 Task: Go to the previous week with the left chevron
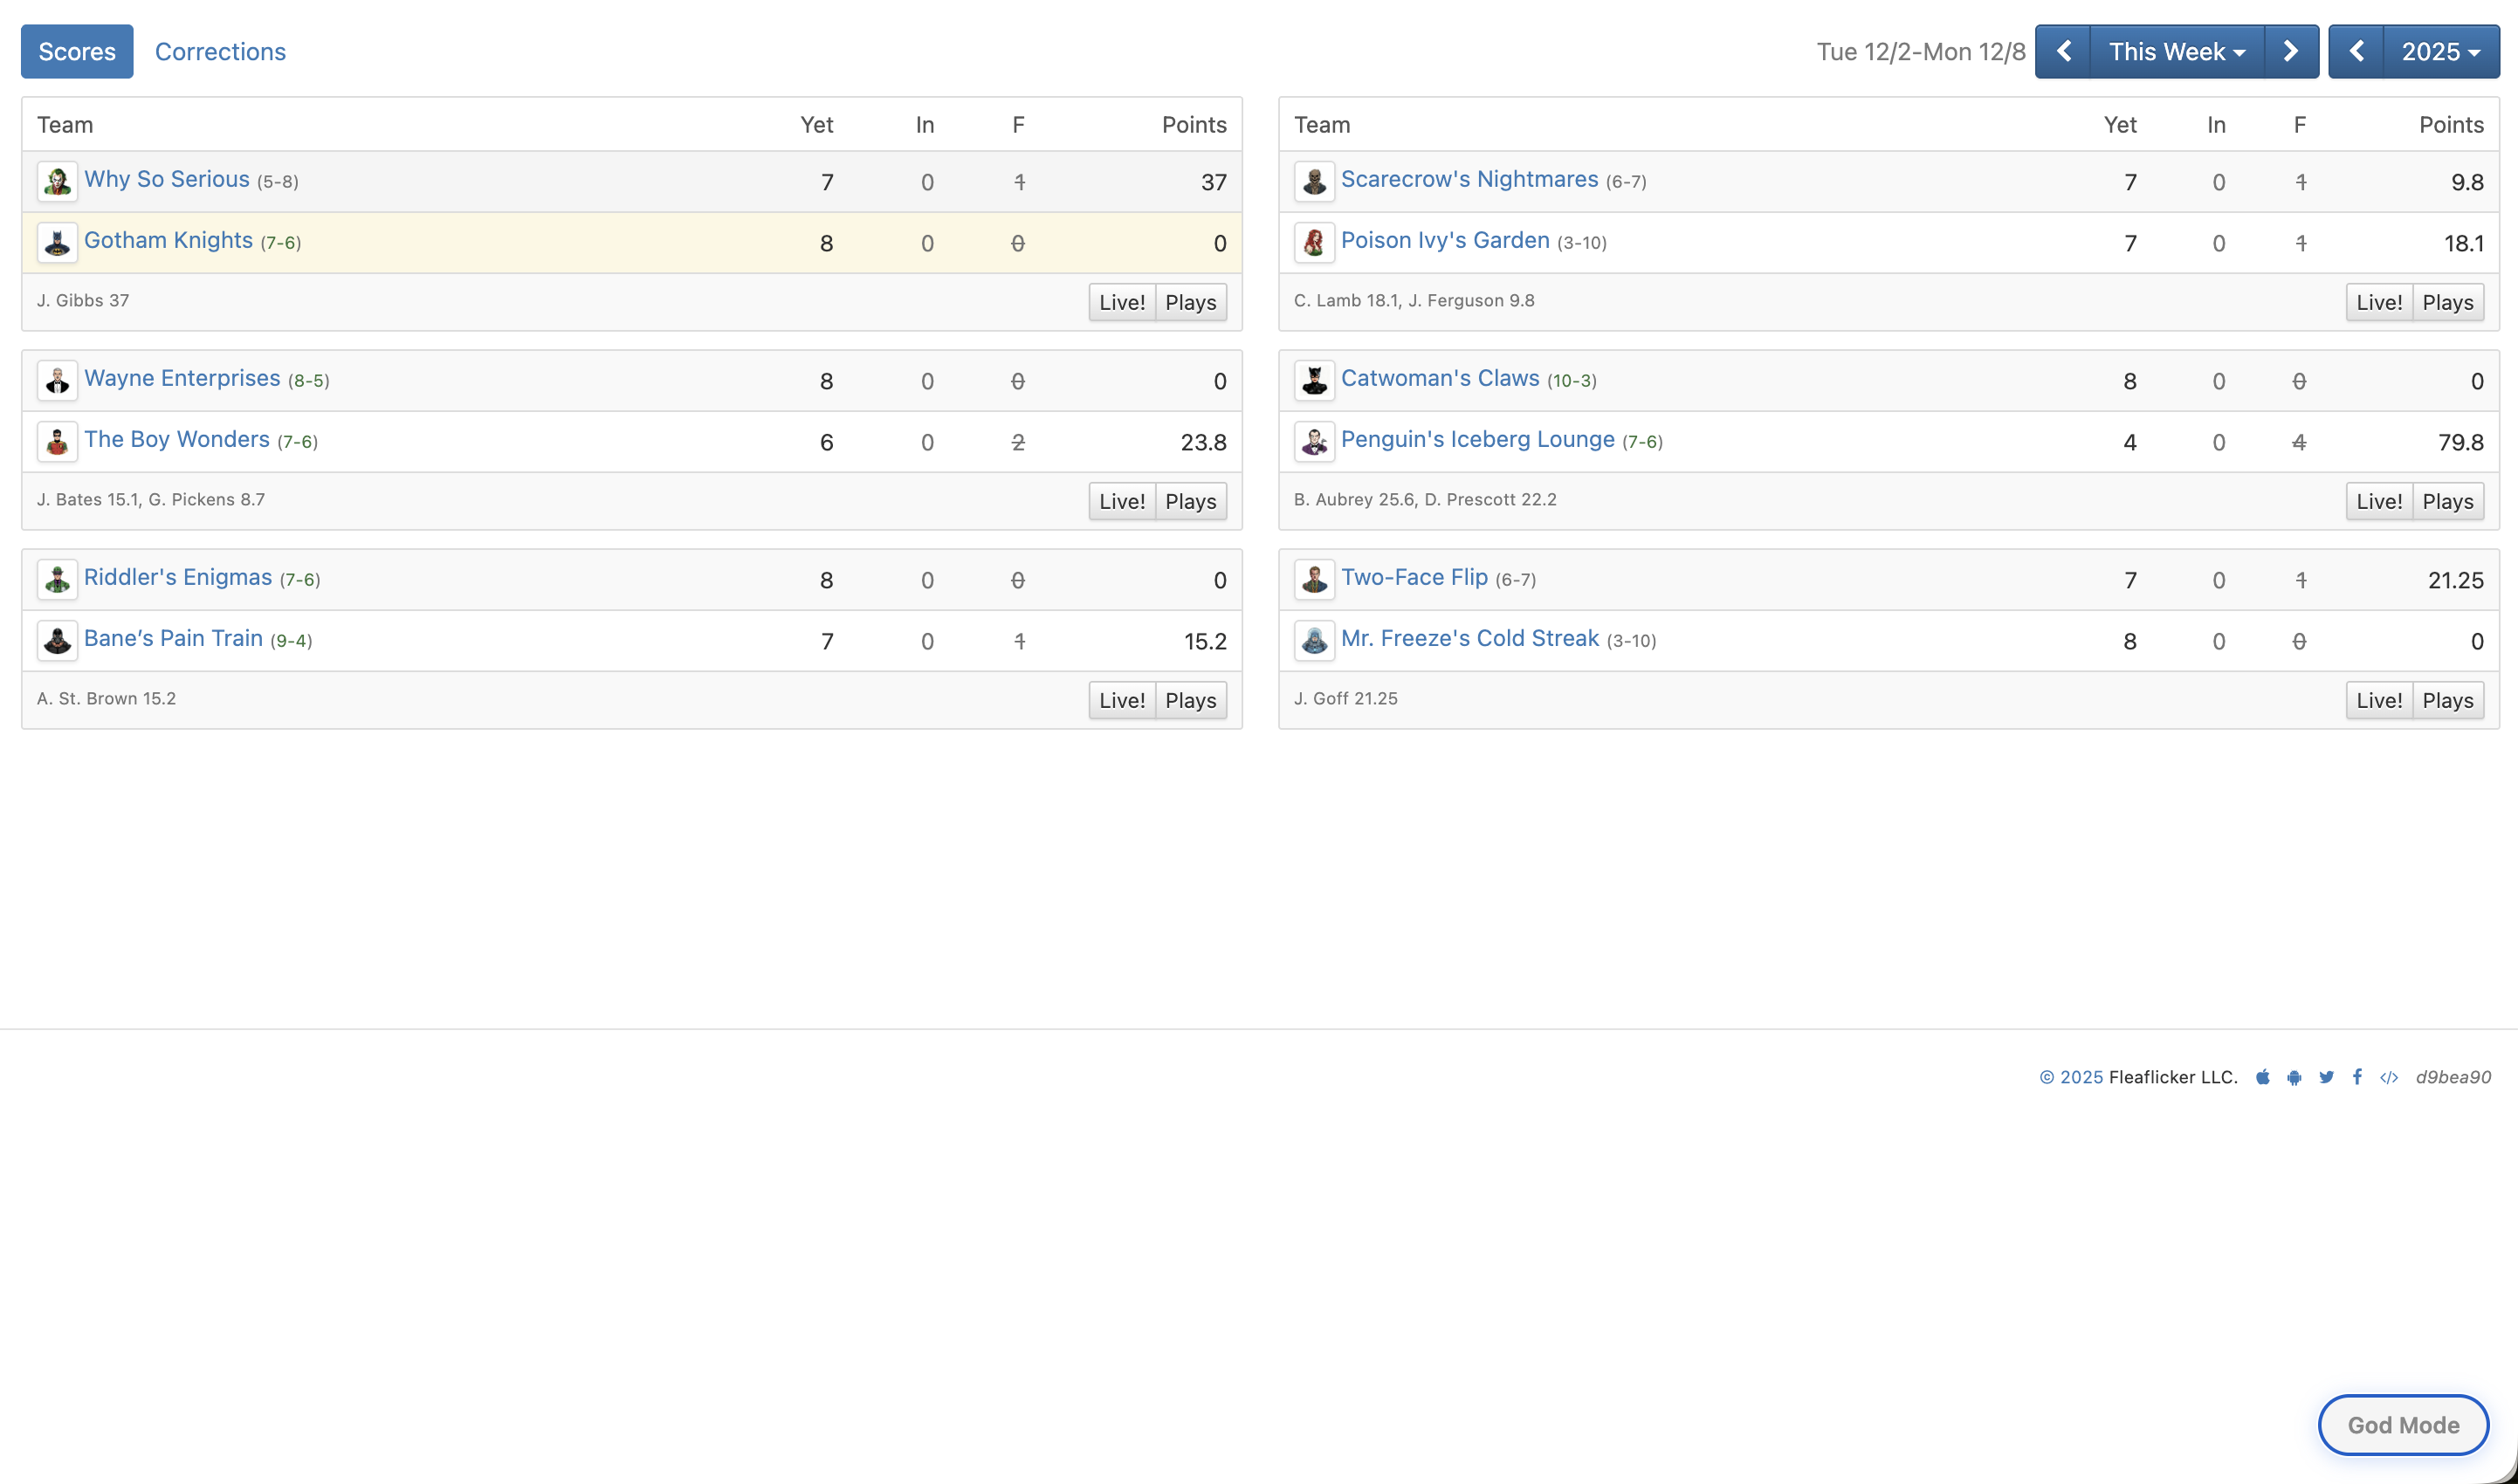[2064, 51]
